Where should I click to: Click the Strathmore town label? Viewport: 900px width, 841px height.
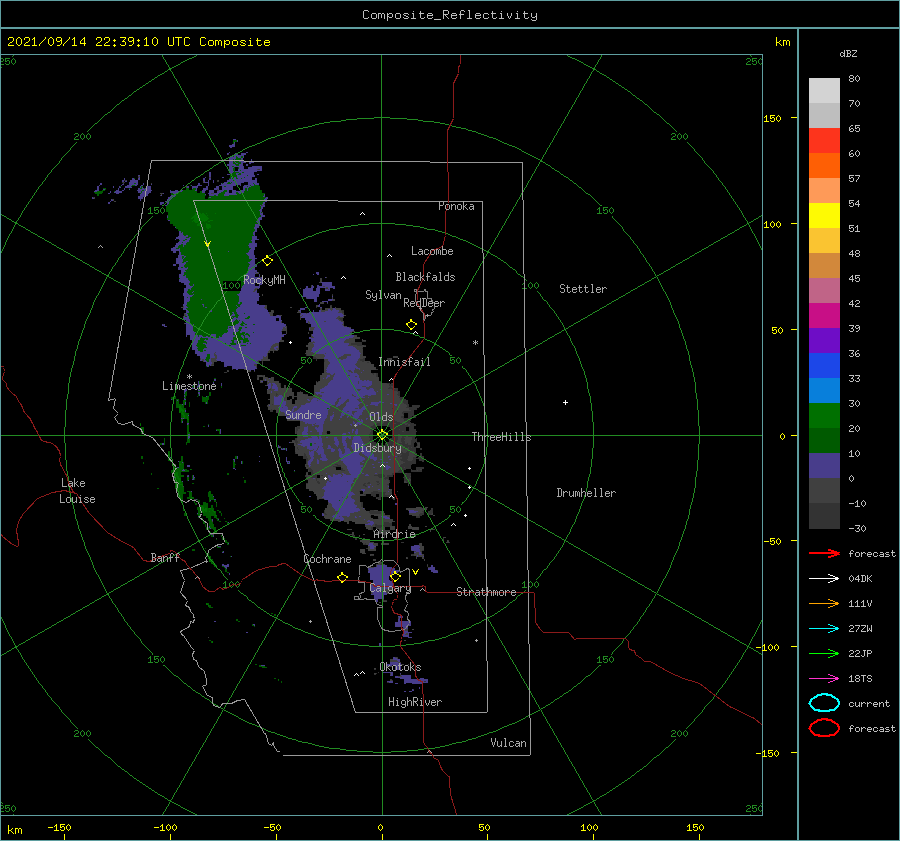pos(486,592)
